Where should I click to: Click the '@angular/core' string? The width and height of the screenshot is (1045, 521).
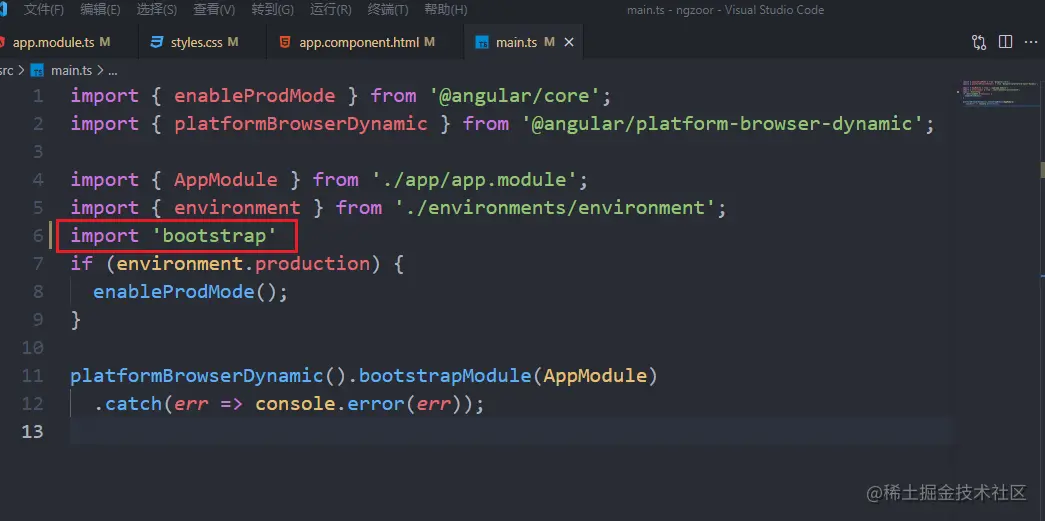[515, 96]
